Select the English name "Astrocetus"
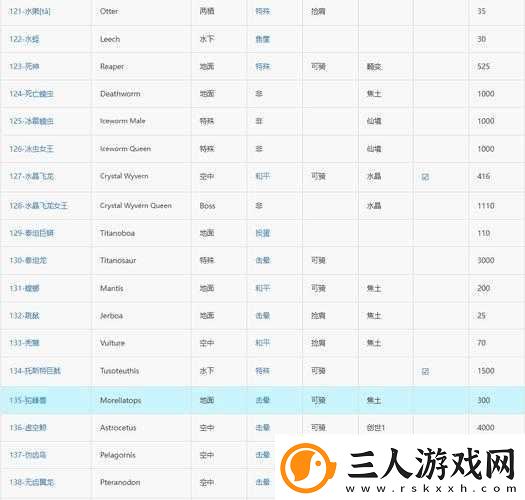 click(118, 428)
